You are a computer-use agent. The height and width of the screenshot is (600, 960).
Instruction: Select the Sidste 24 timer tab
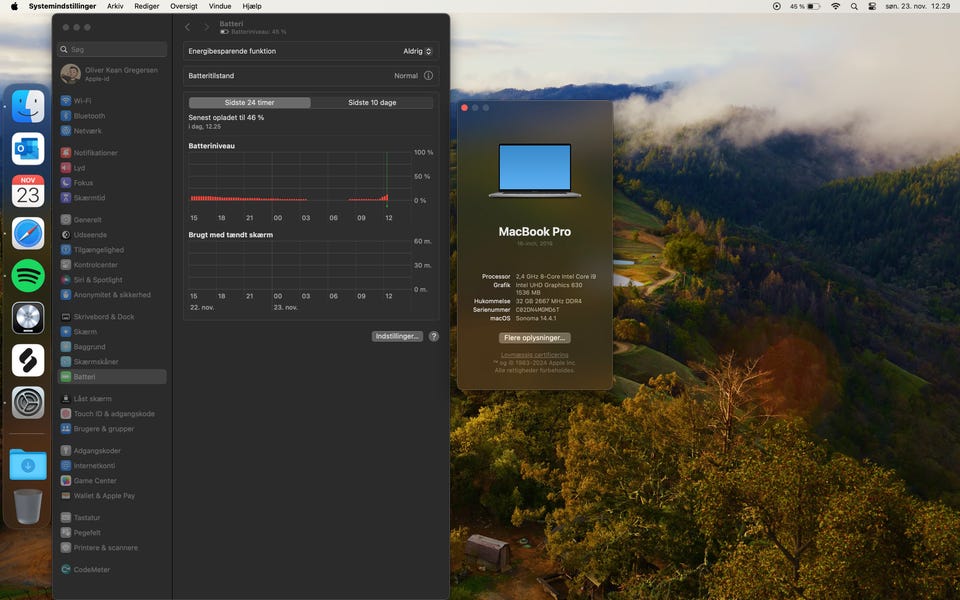pyautogui.click(x=249, y=103)
